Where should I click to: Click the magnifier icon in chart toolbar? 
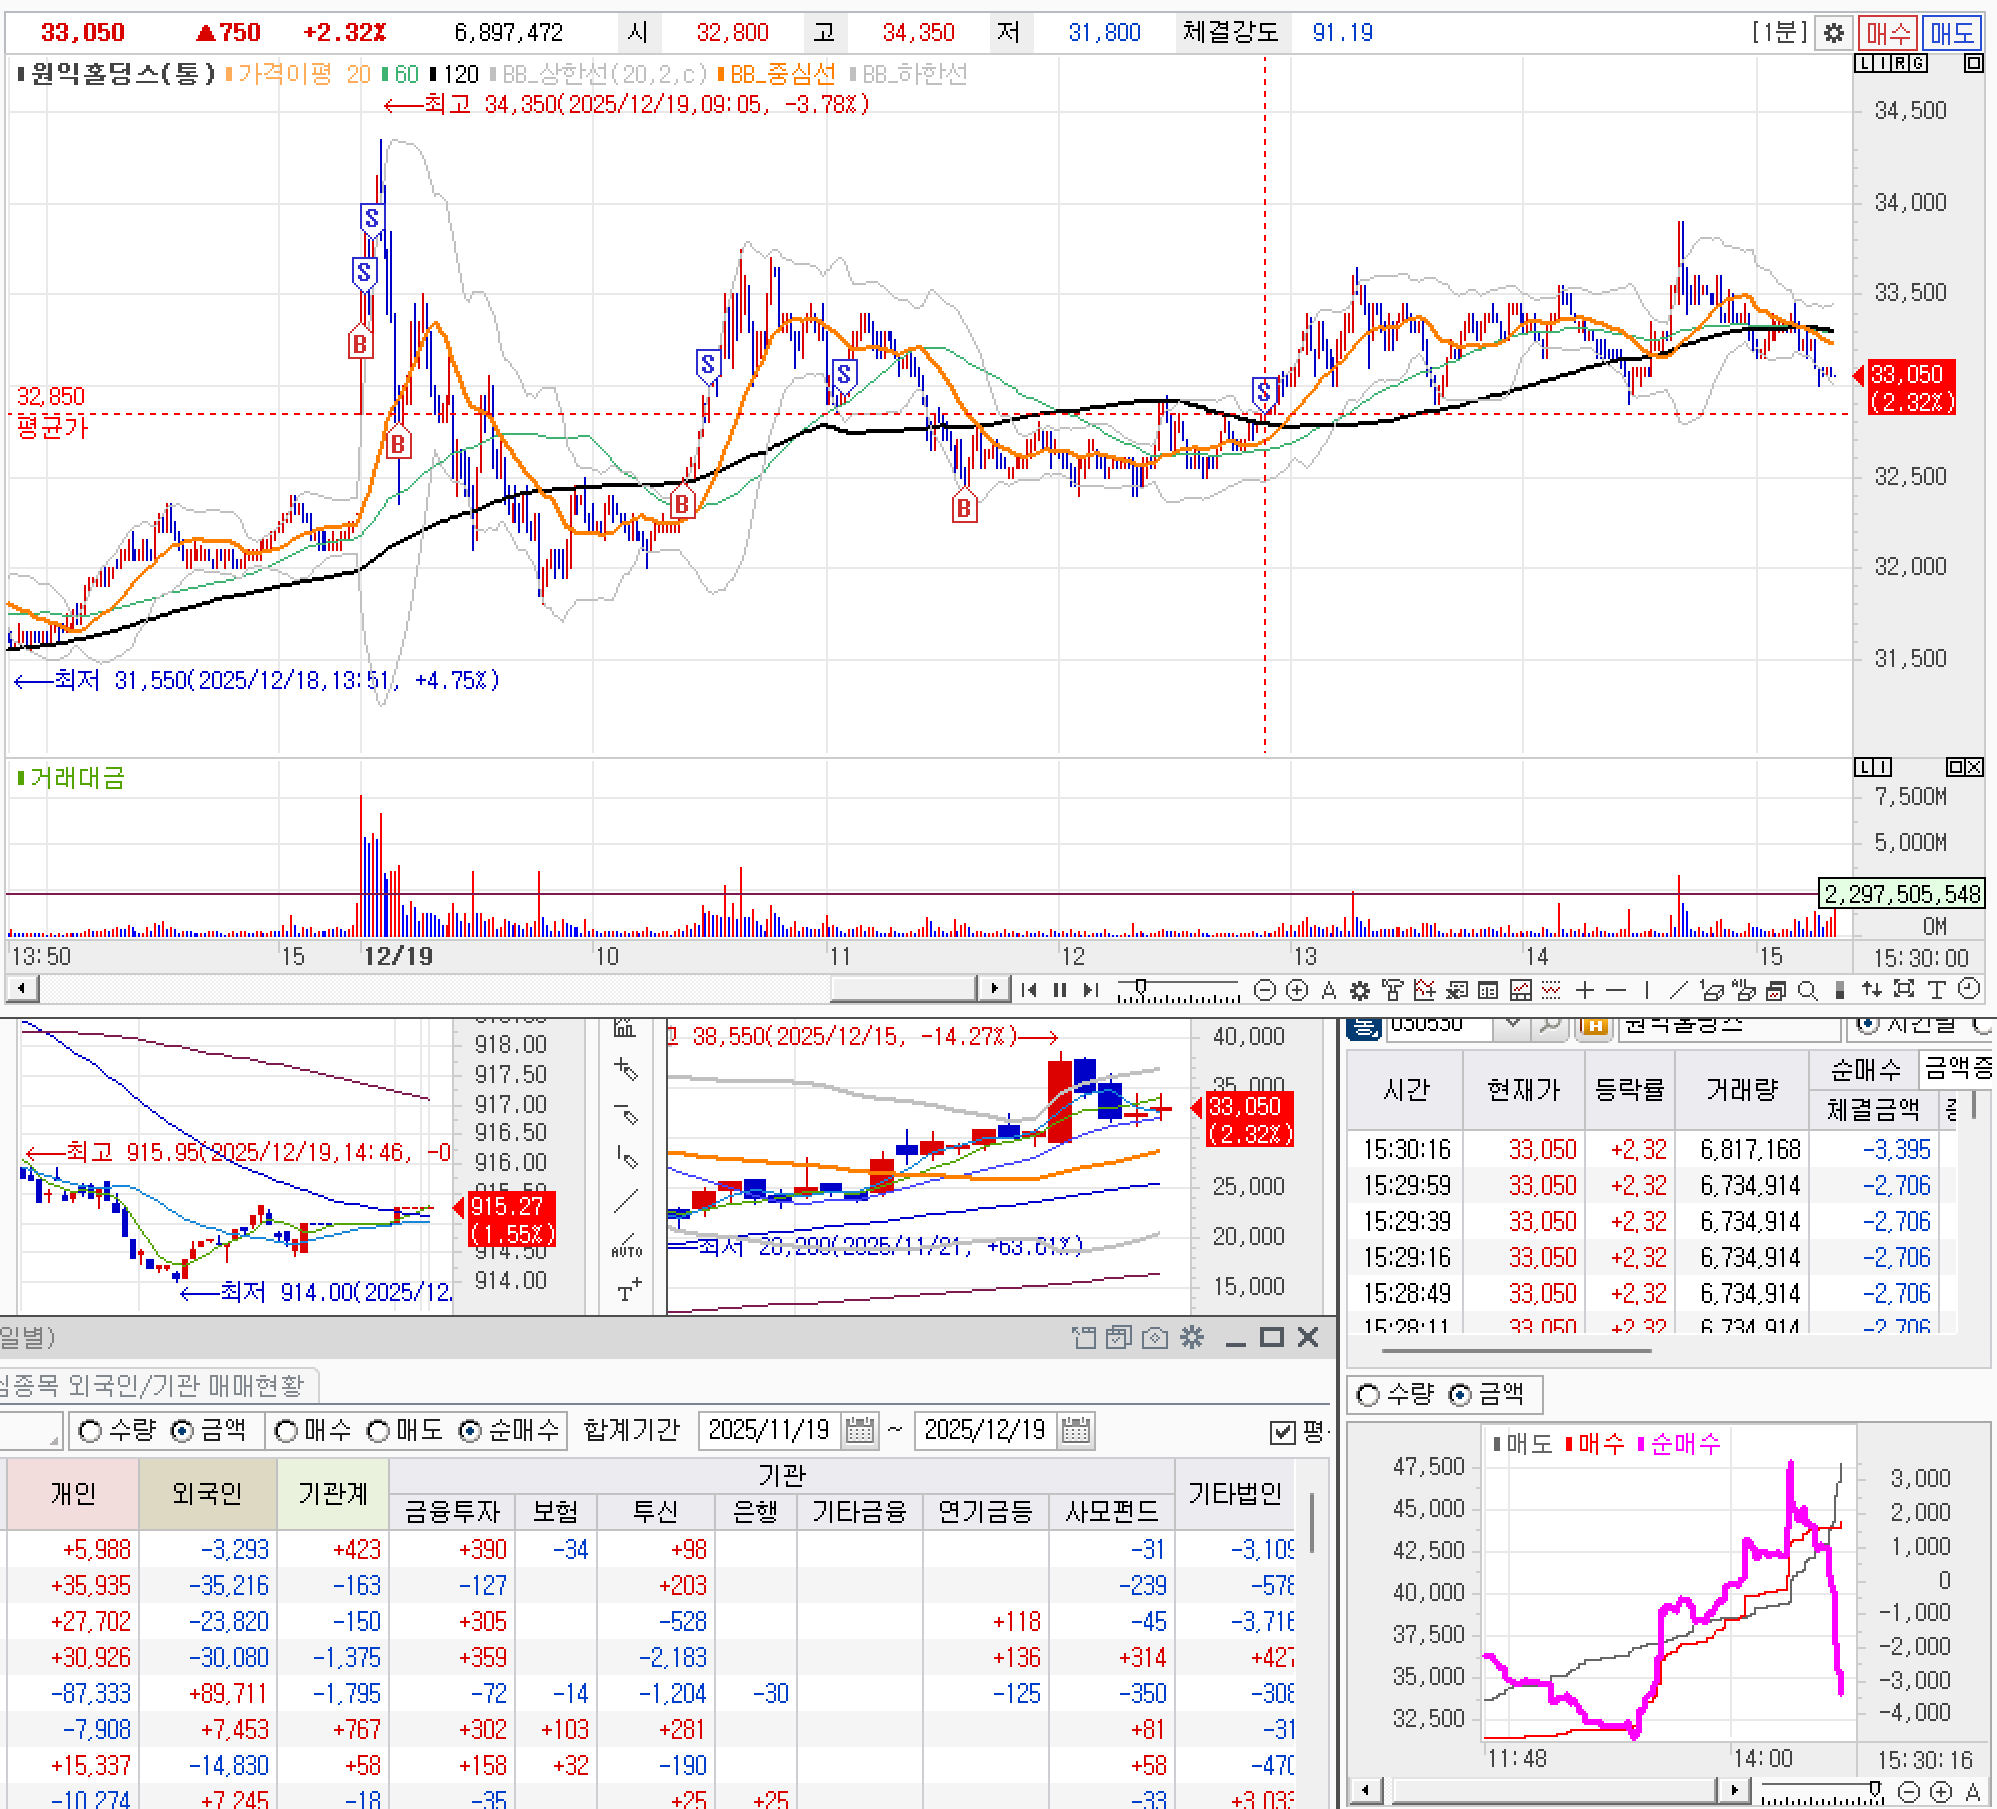coord(1807,990)
